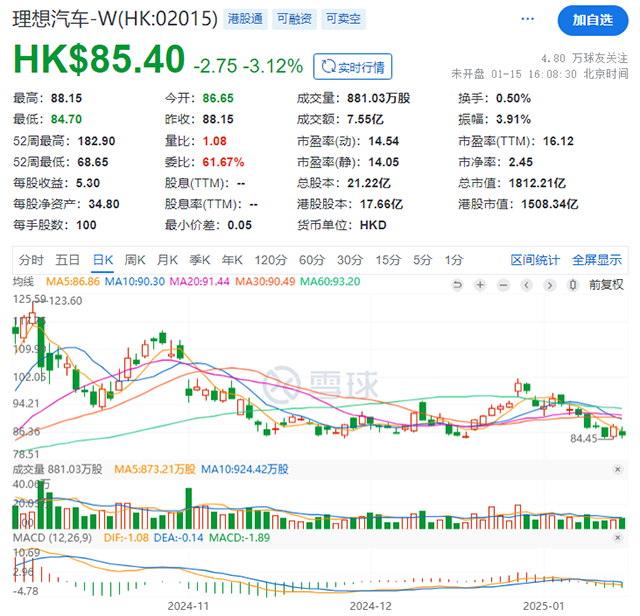The width and height of the screenshot is (640, 616).
Task: Click the DIF:-1.08 label
Action: pos(126,538)
